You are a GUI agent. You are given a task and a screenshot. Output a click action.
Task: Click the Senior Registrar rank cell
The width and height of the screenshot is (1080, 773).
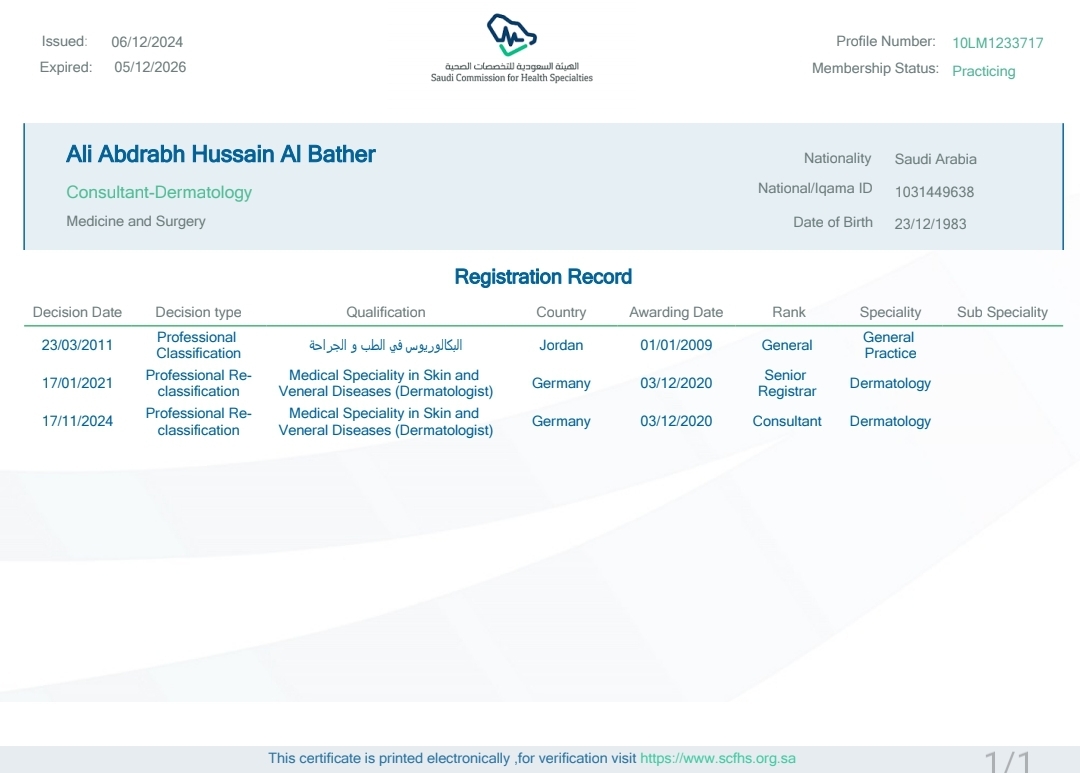tap(786, 383)
